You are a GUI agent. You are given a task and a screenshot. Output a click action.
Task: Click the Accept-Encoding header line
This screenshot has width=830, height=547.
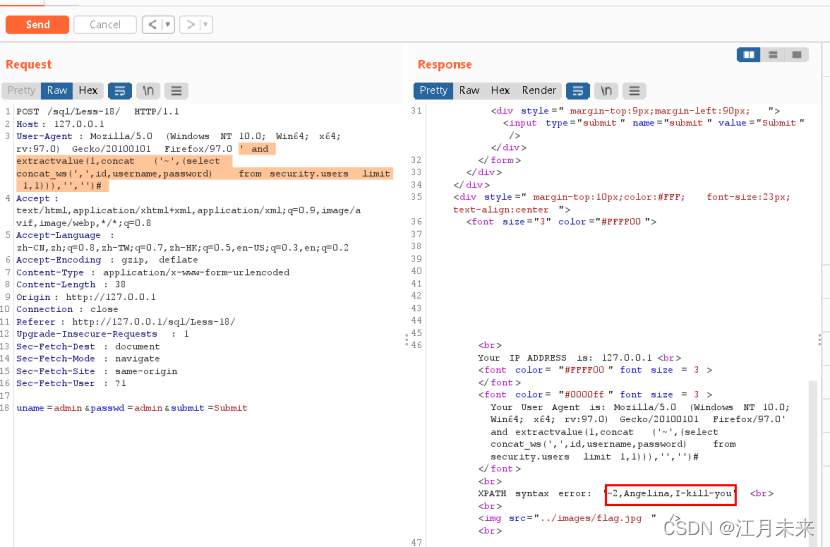107,259
